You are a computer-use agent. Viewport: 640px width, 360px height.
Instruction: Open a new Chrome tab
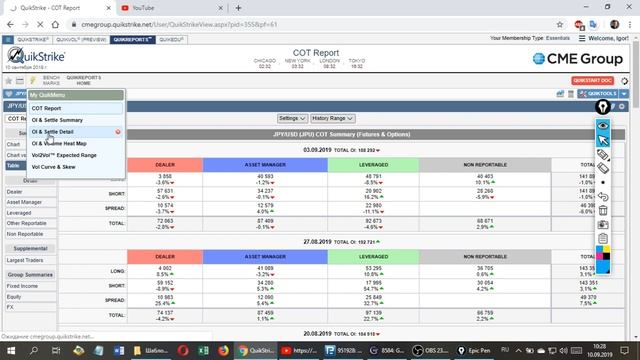238,8
